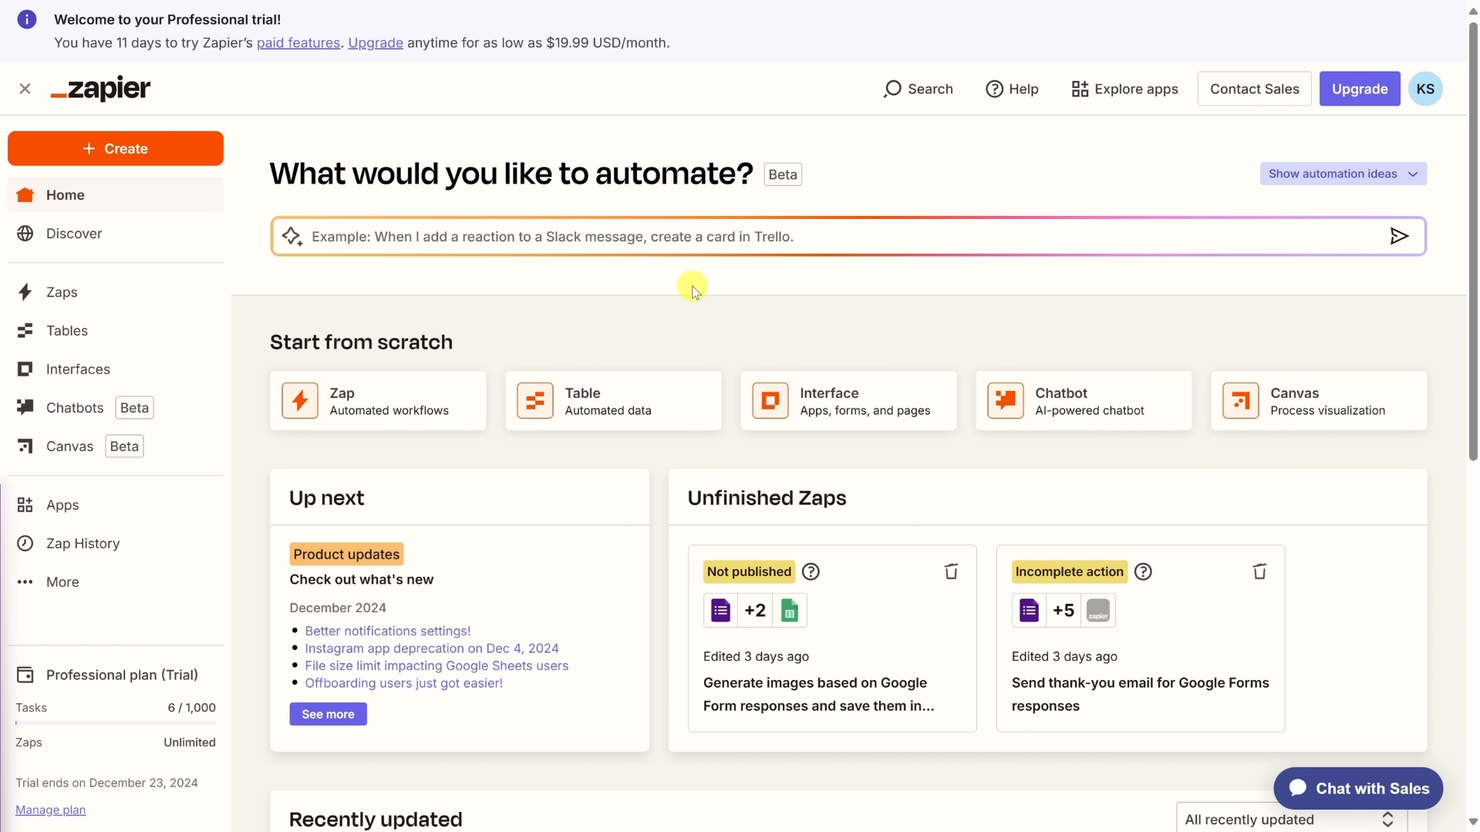Expand More options in the sidebar
1480x832 pixels.
click(x=115, y=582)
